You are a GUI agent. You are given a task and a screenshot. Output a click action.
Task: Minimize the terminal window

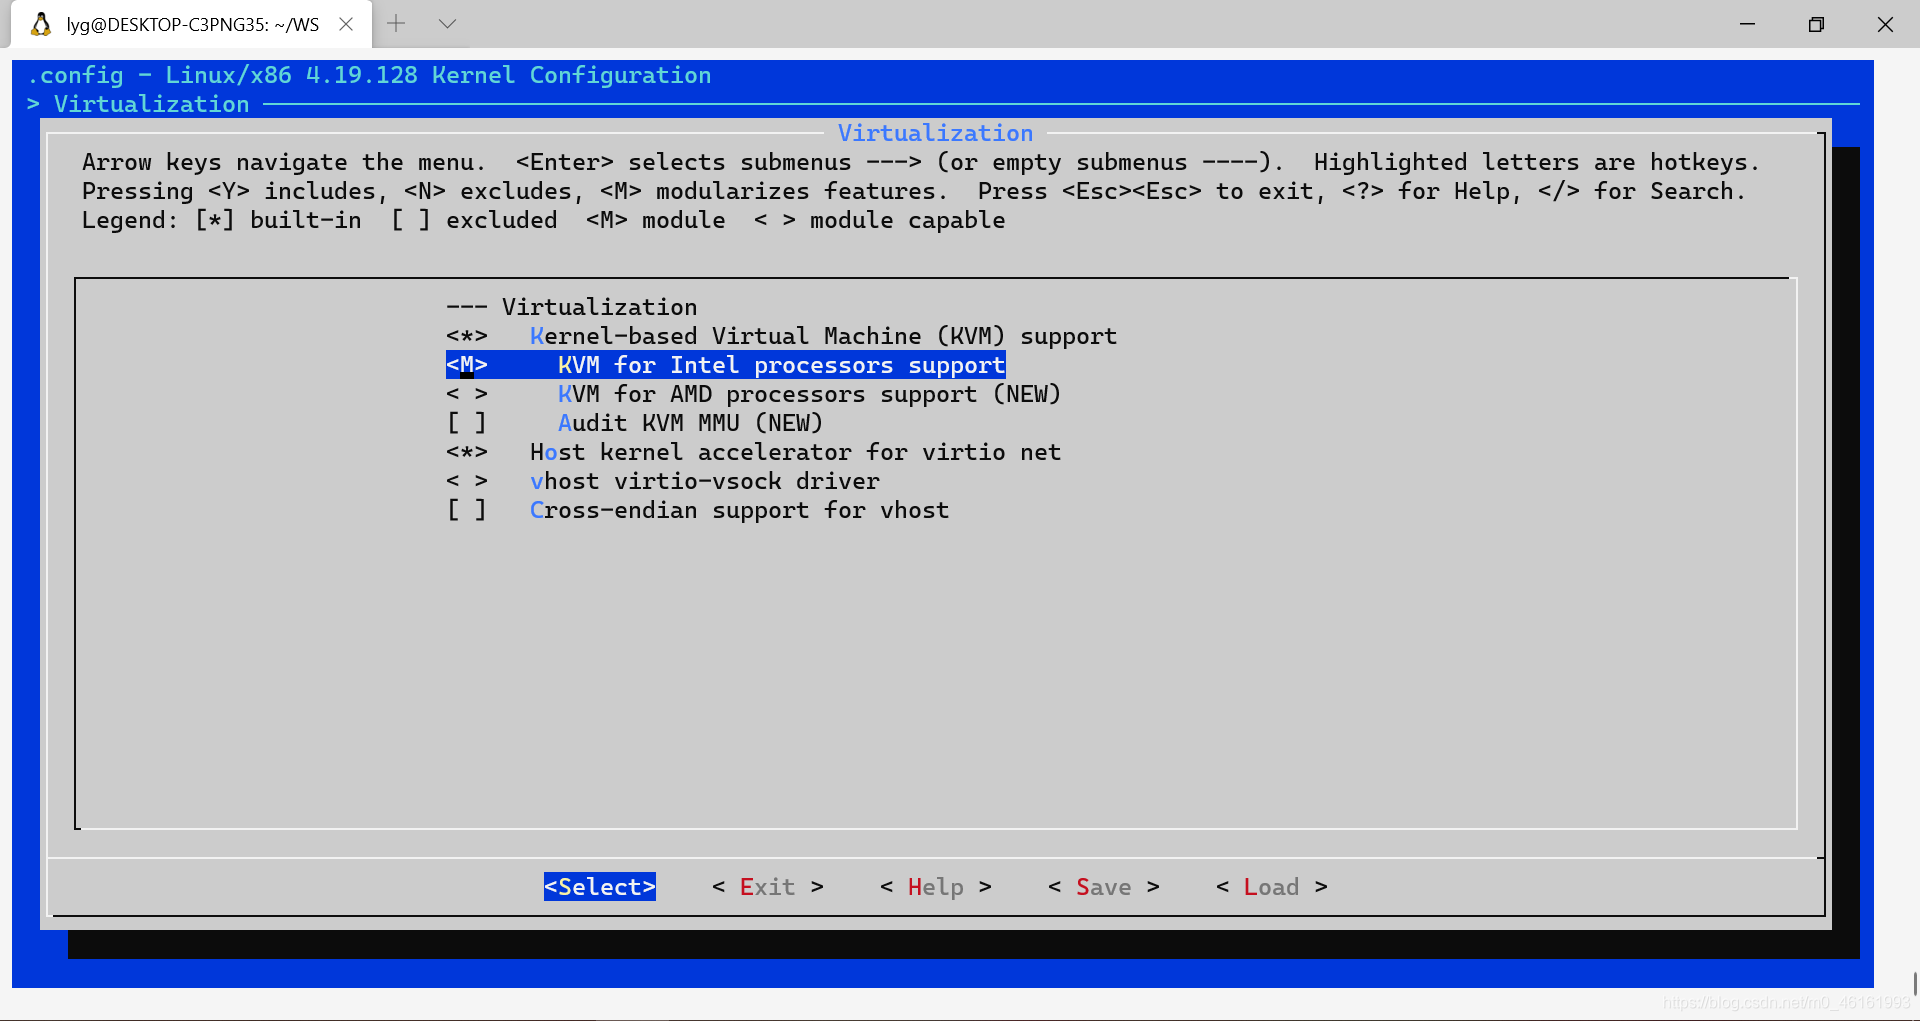(x=1747, y=24)
